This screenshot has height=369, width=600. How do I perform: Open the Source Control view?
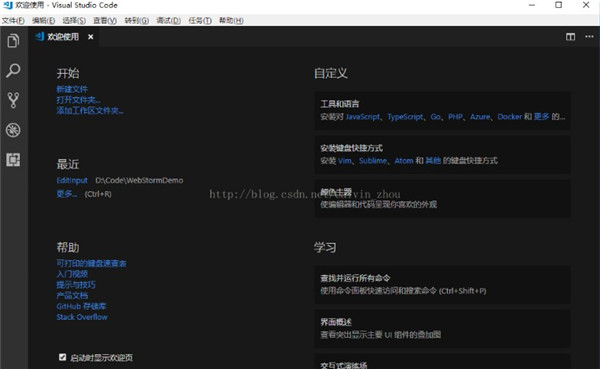point(13,100)
